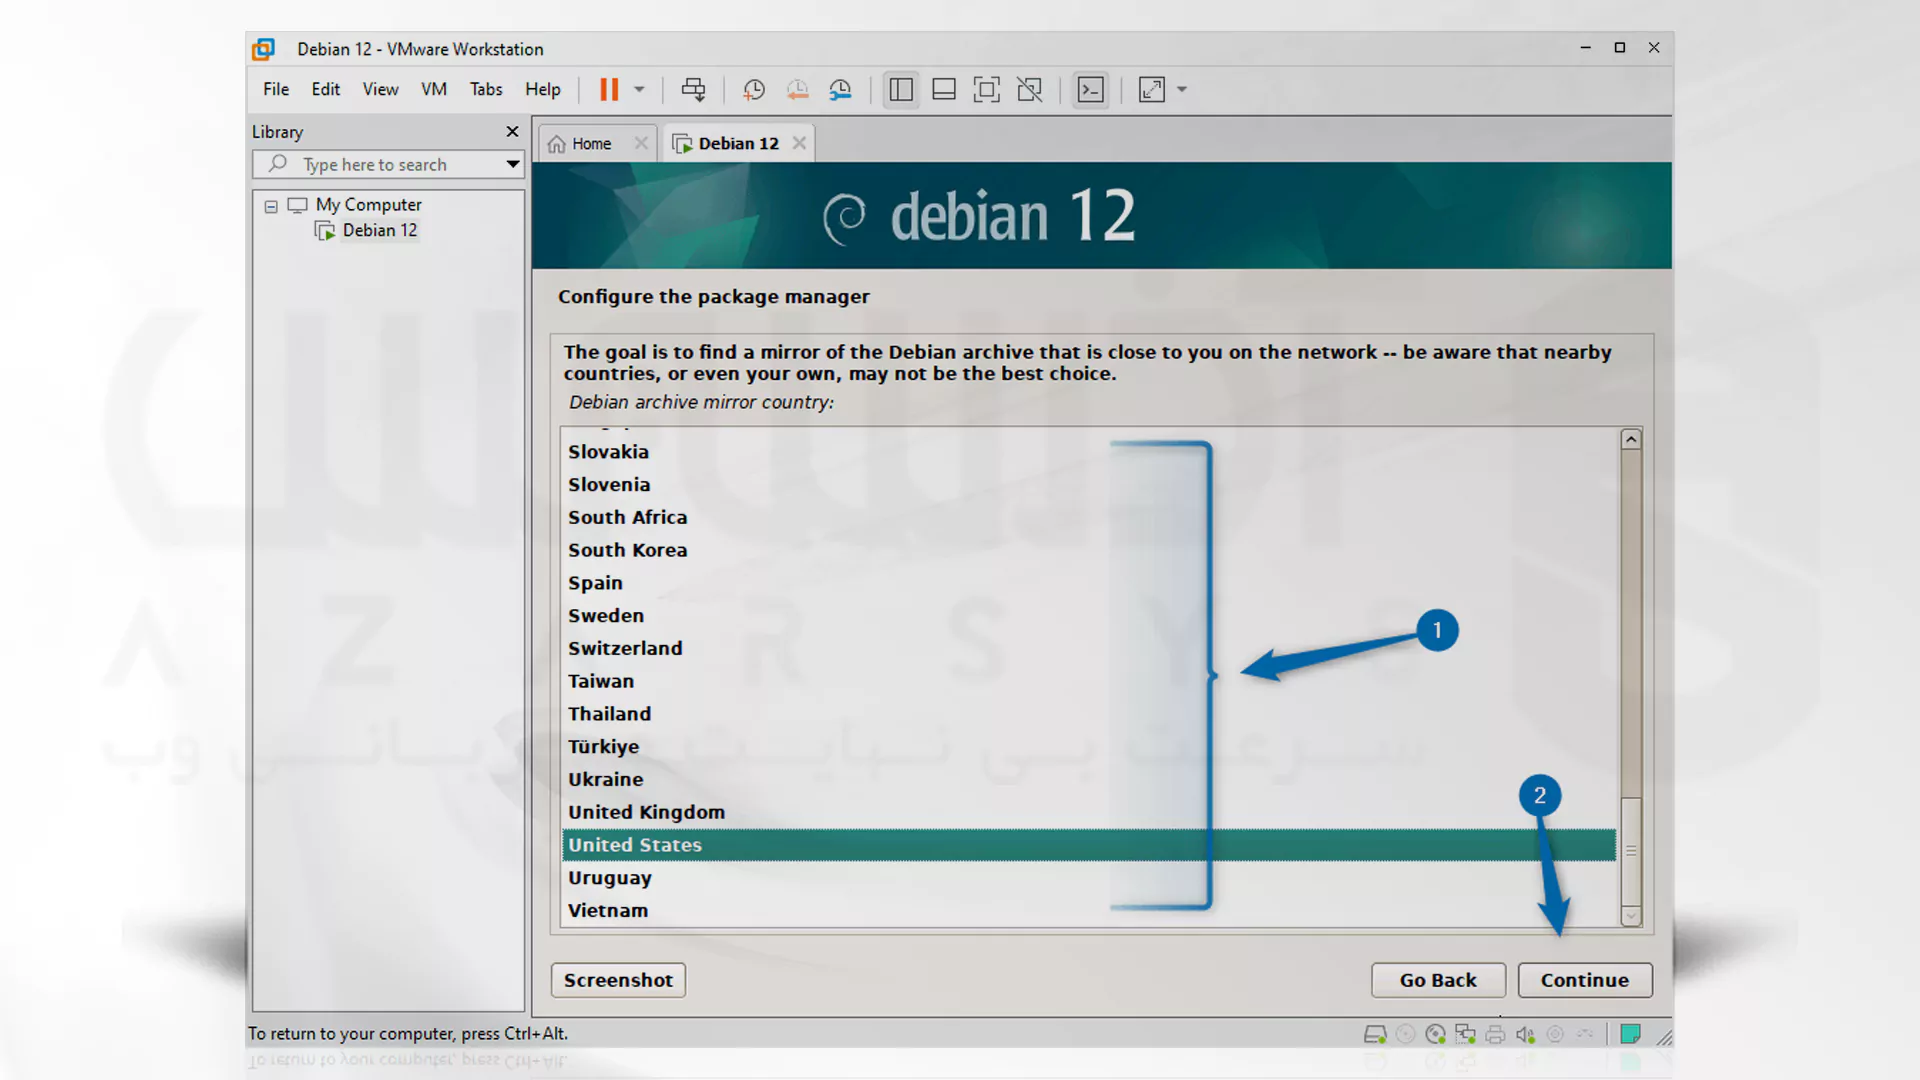The height and width of the screenshot is (1080, 1920).
Task: Click the printer status icon
Action: tap(1495, 1035)
